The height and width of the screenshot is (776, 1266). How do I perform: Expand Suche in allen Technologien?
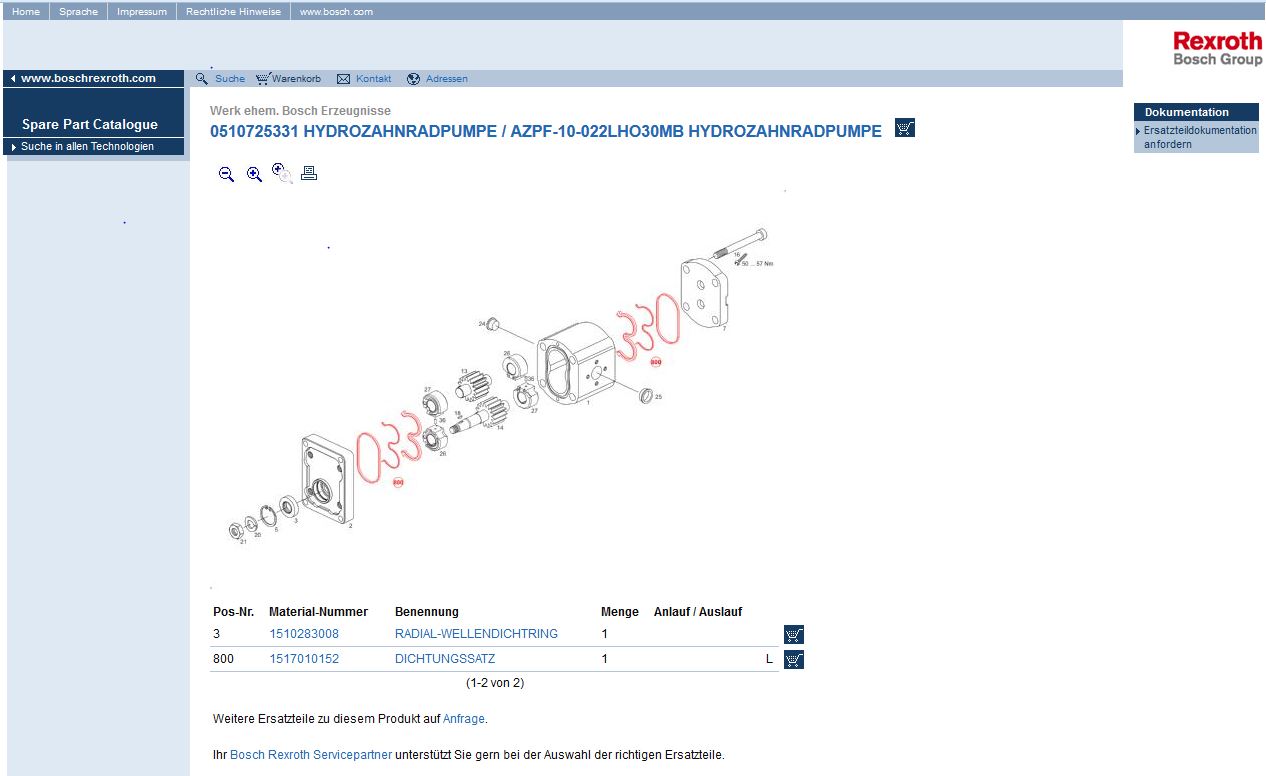[87, 147]
